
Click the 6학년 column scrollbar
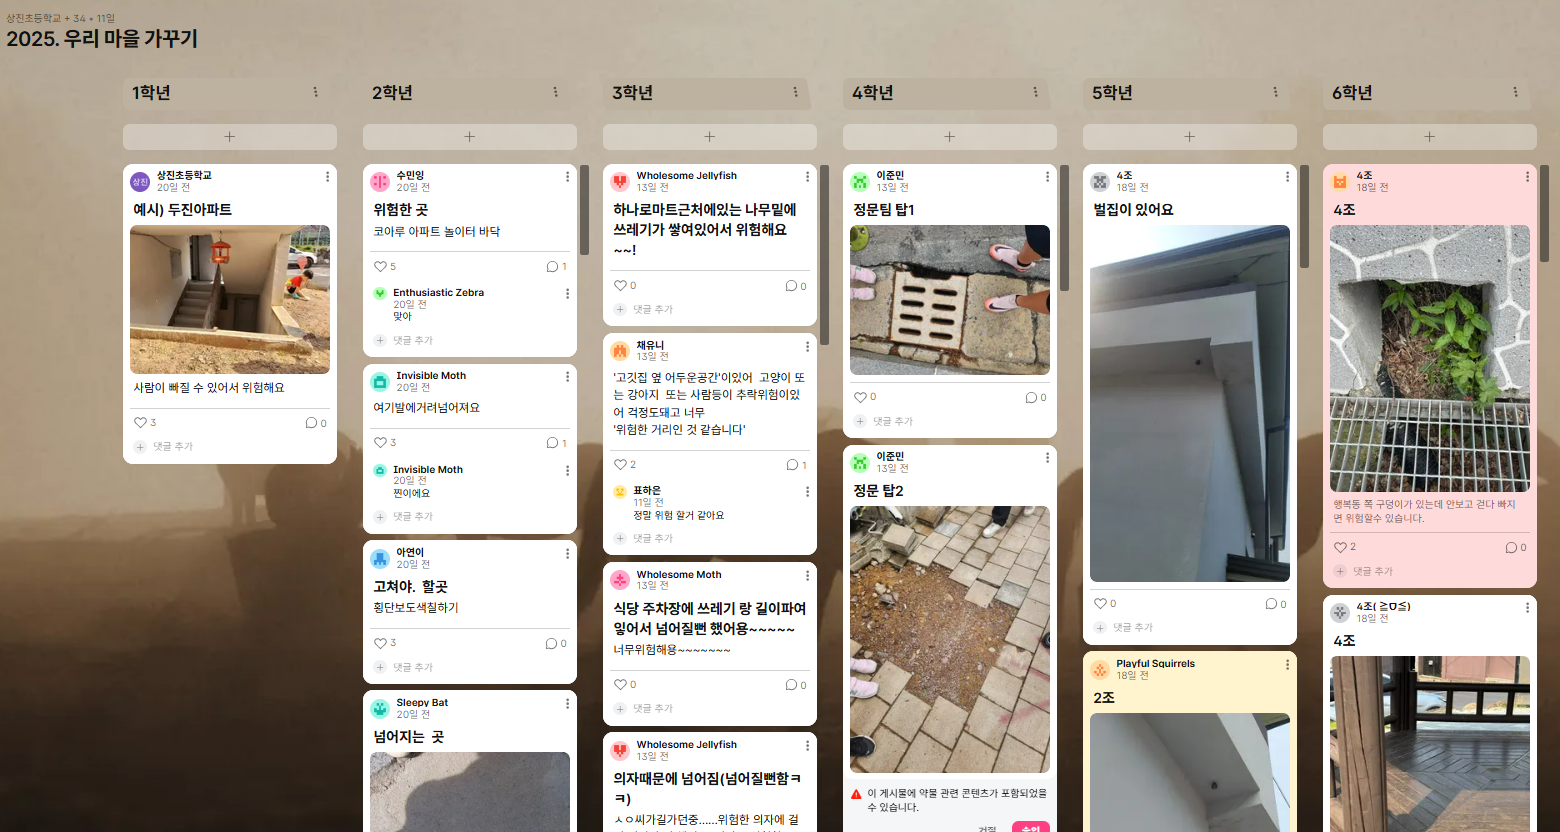point(1544,213)
